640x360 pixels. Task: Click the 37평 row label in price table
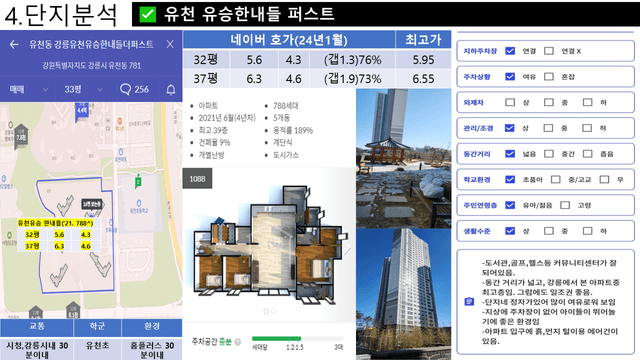click(206, 78)
